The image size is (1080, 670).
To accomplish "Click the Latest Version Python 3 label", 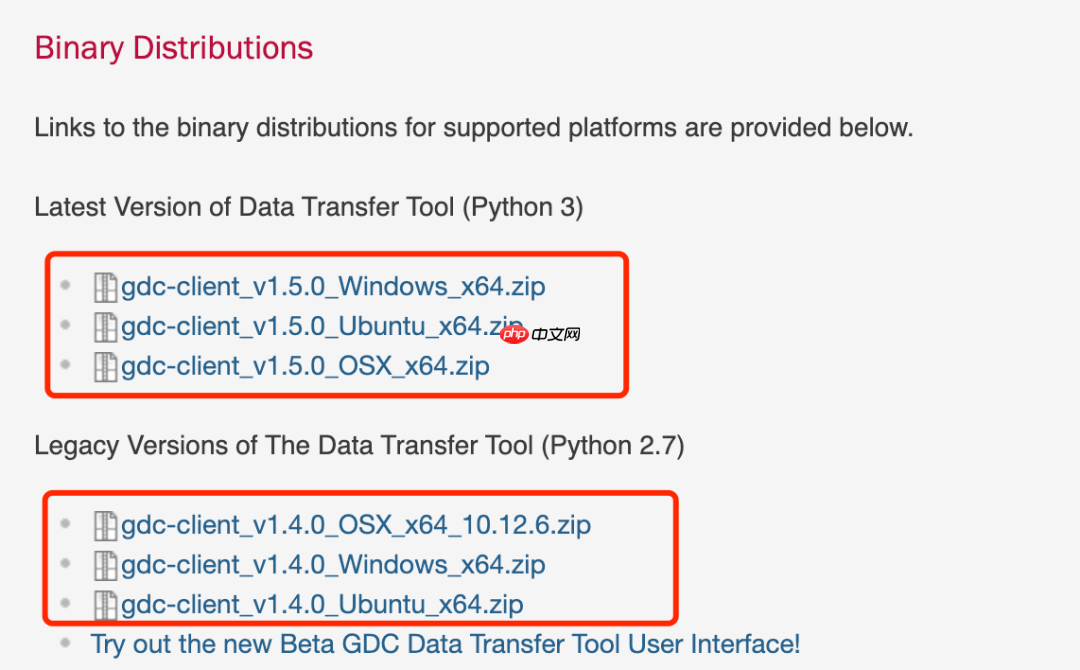I will tap(308, 207).
